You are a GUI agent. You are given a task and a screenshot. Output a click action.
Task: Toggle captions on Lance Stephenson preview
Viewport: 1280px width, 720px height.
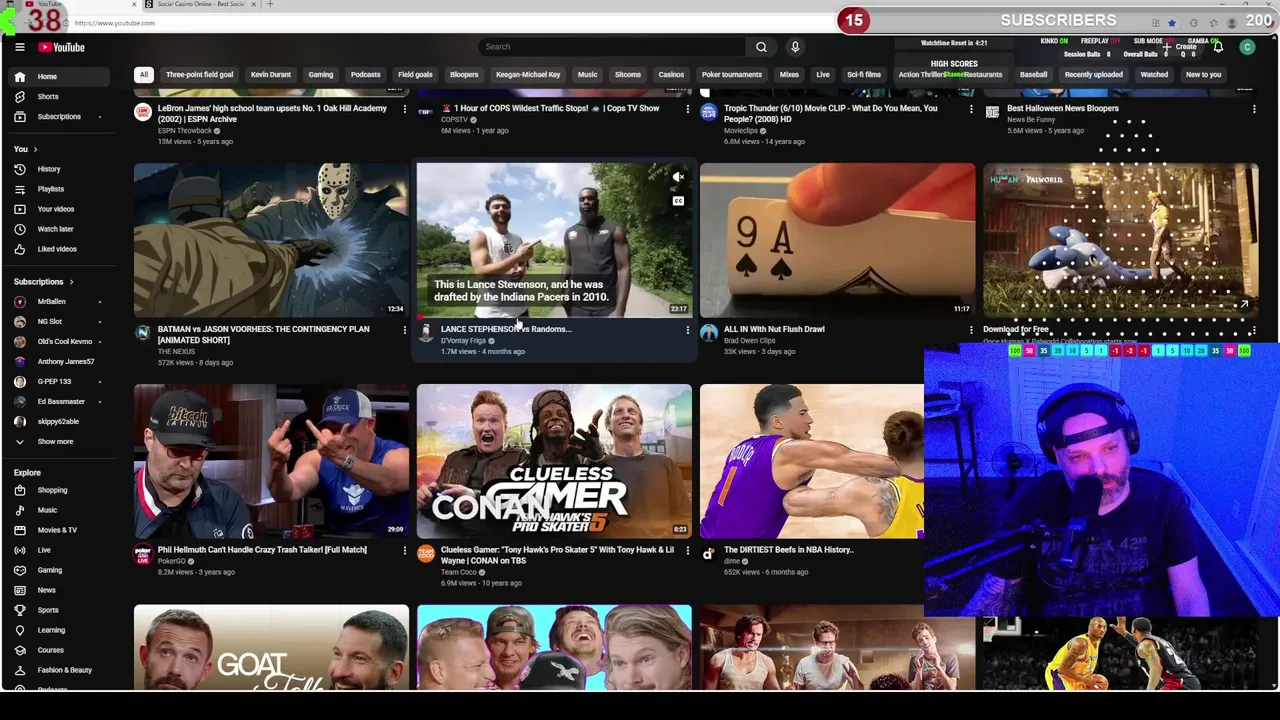[678, 201]
